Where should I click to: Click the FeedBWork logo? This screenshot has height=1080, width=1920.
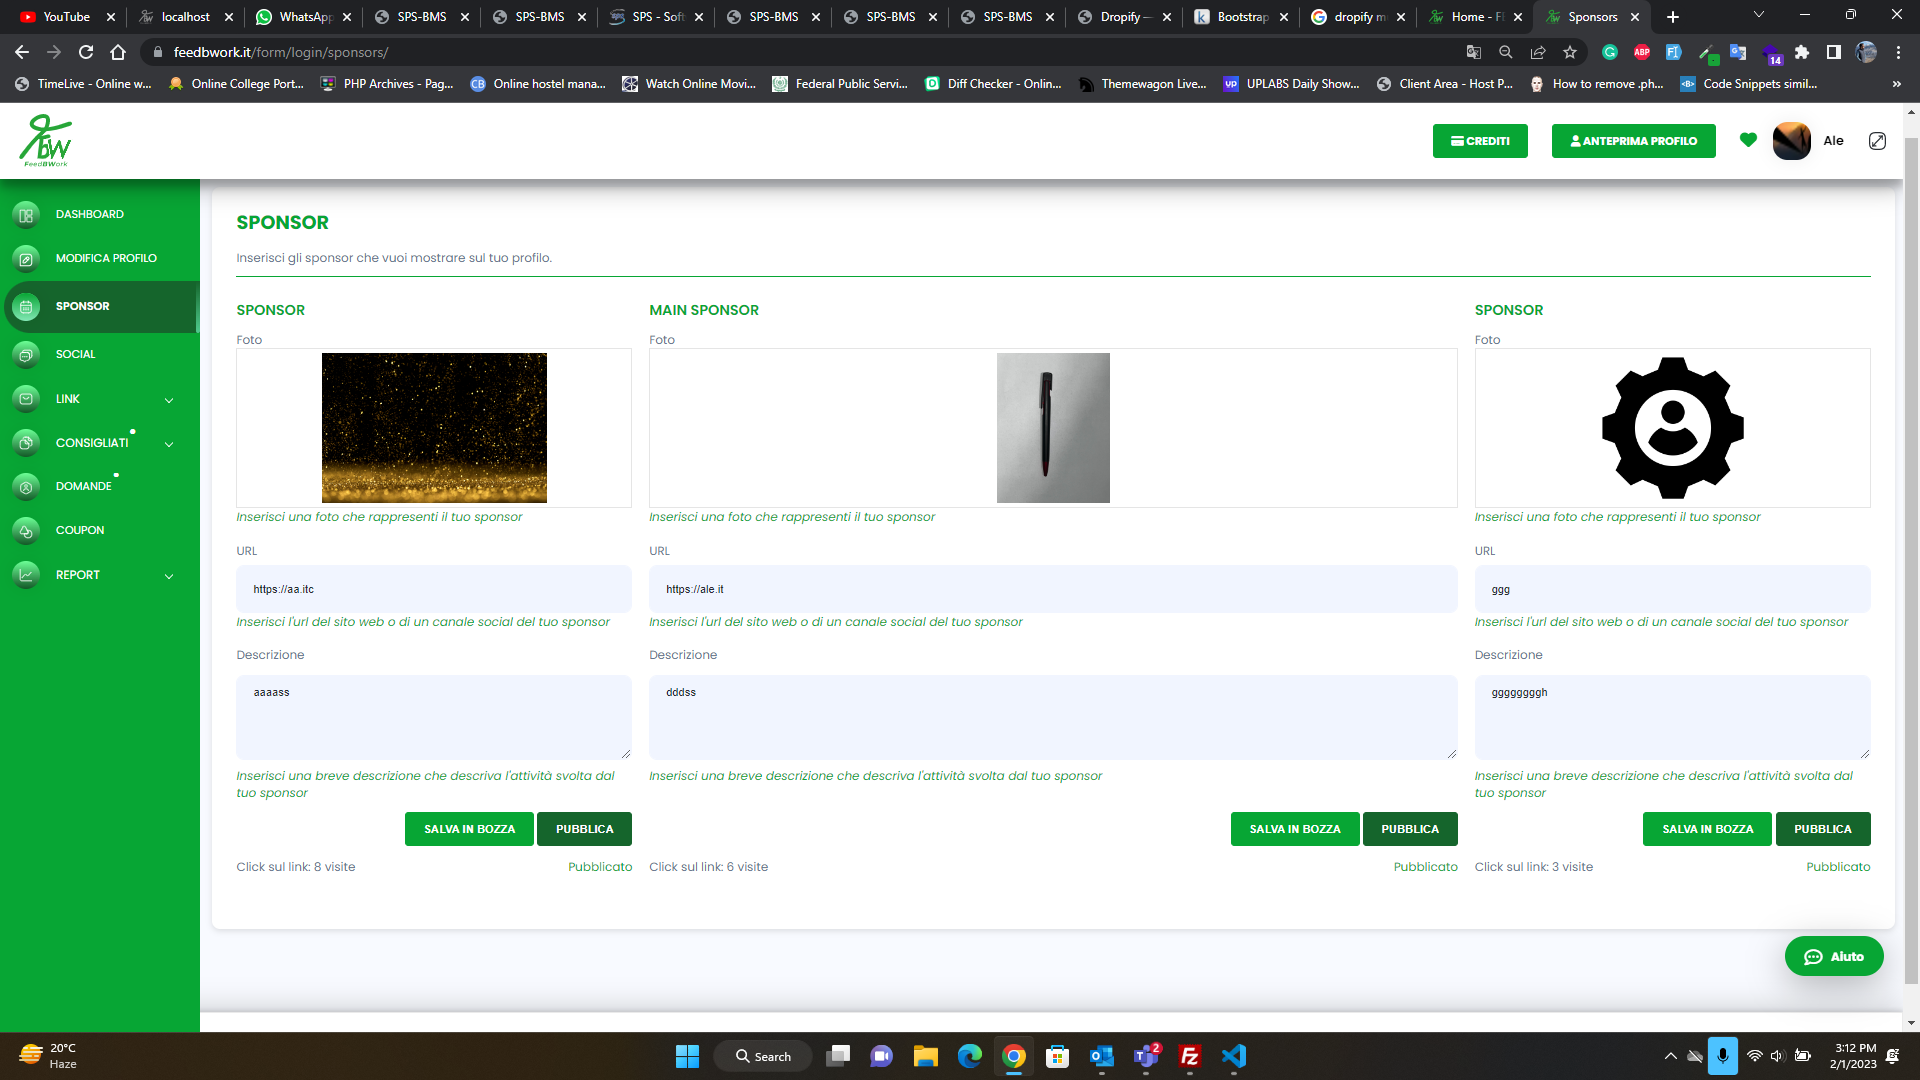click(x=46, y=140)
